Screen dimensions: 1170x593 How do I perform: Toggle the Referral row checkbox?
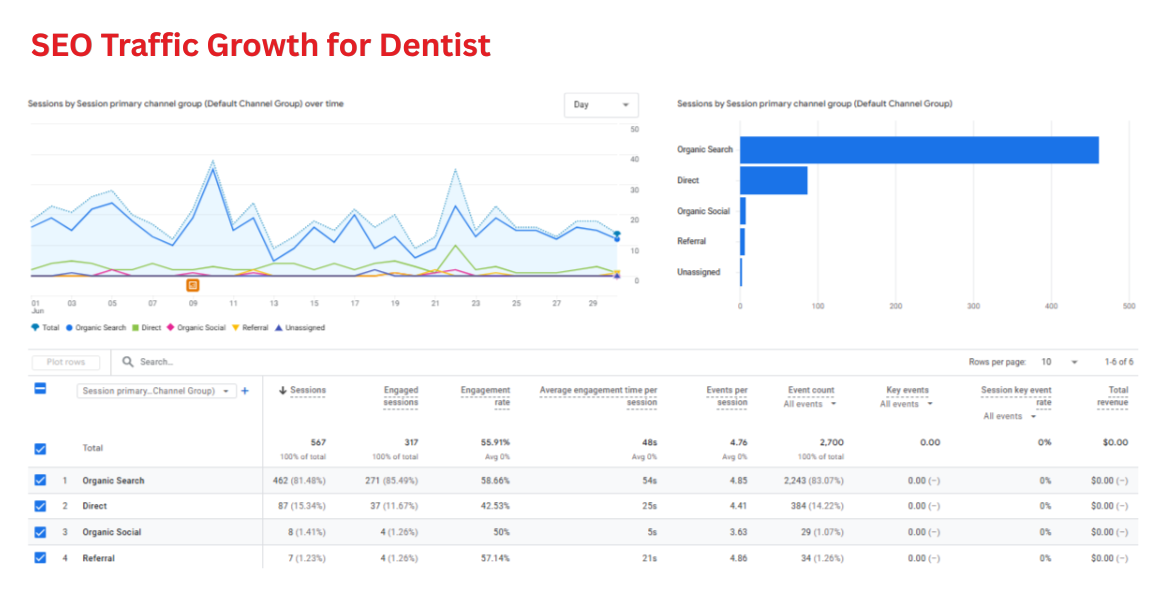coord(40,558)
